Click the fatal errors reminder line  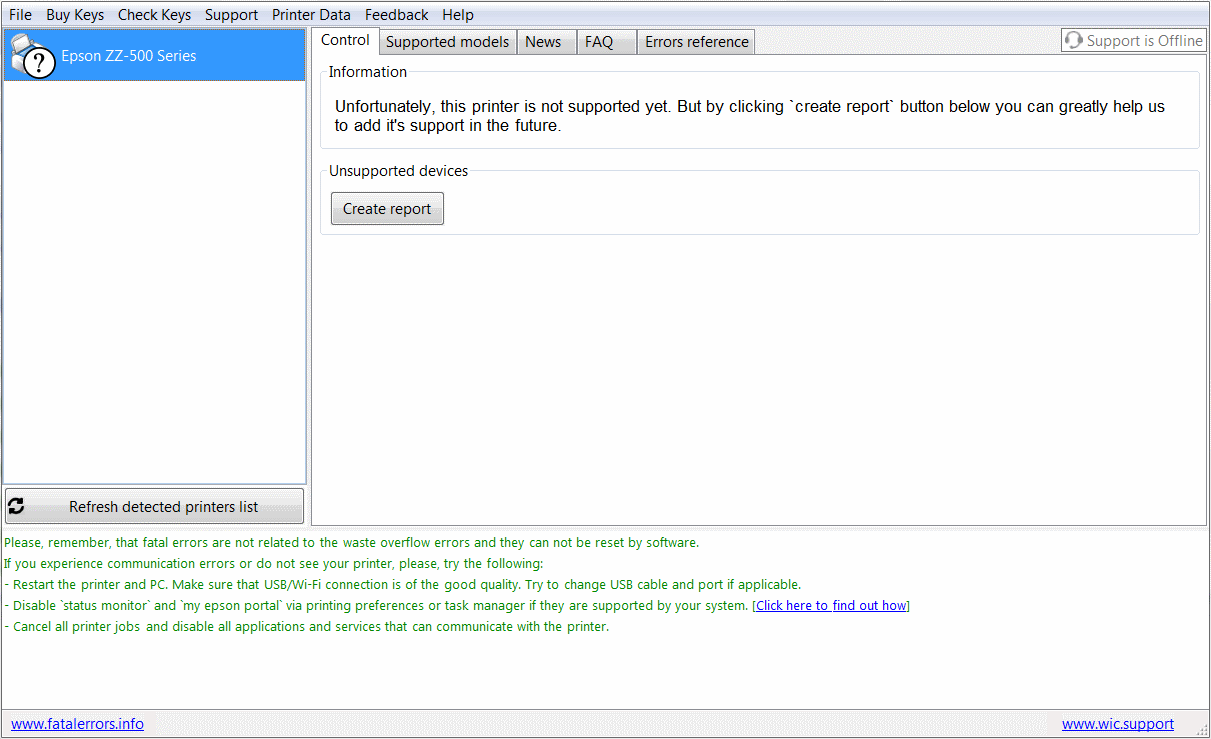(351, 543)
